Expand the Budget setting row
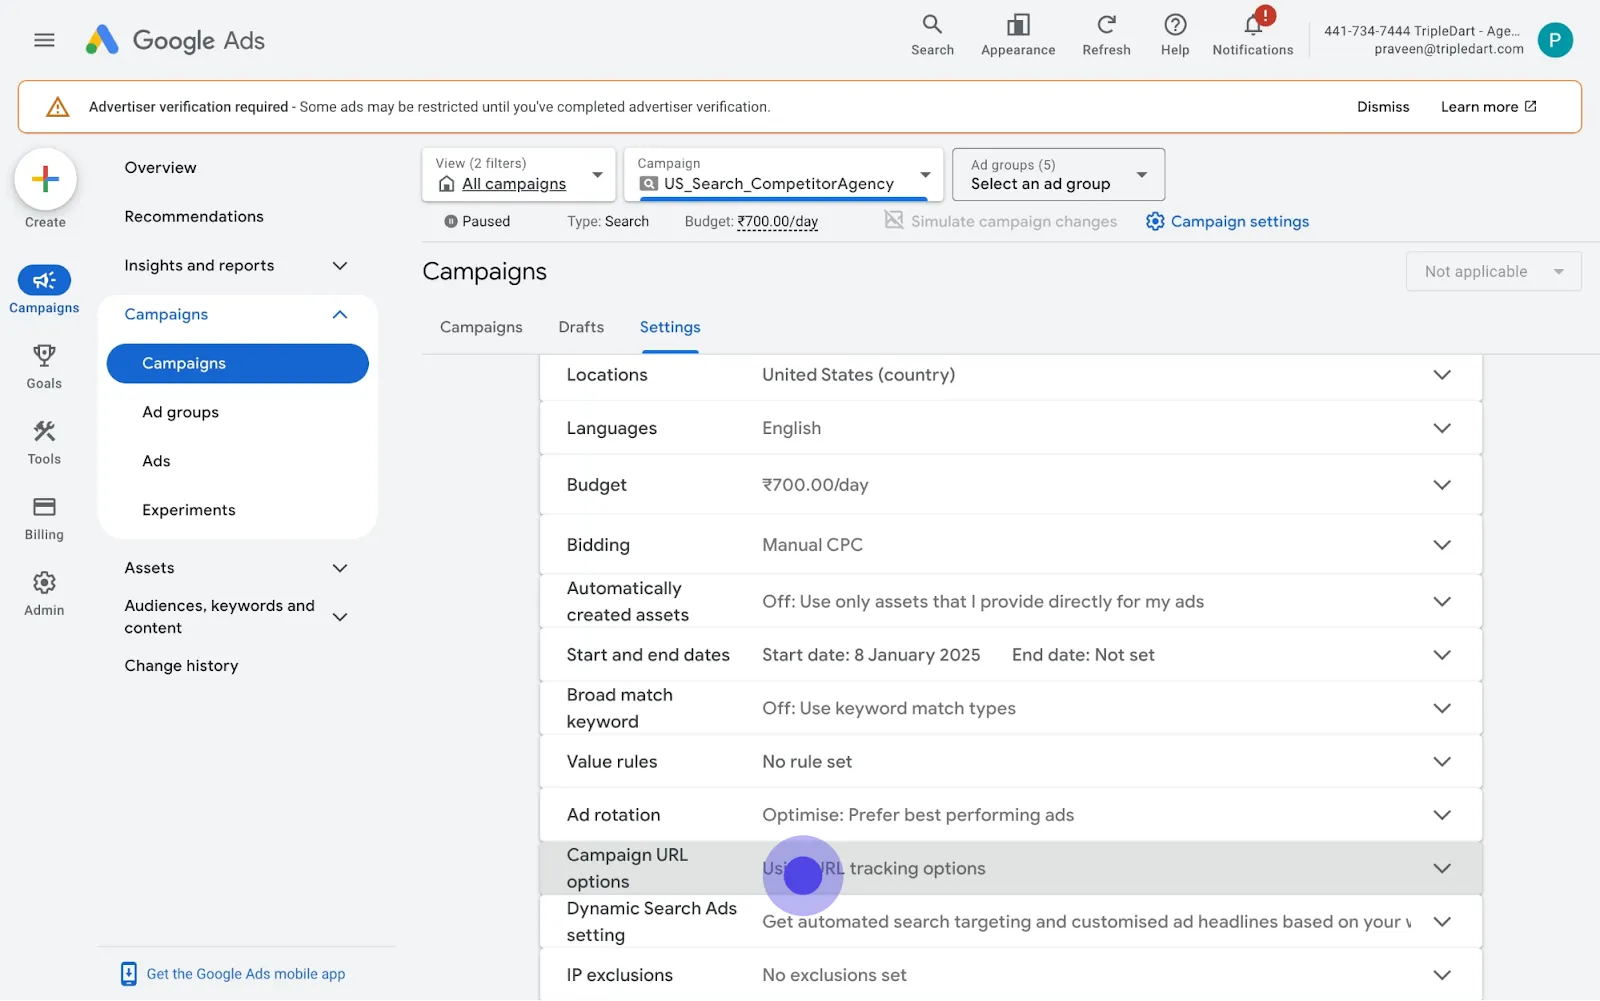The image size is (1600, 1001). 1010,485
